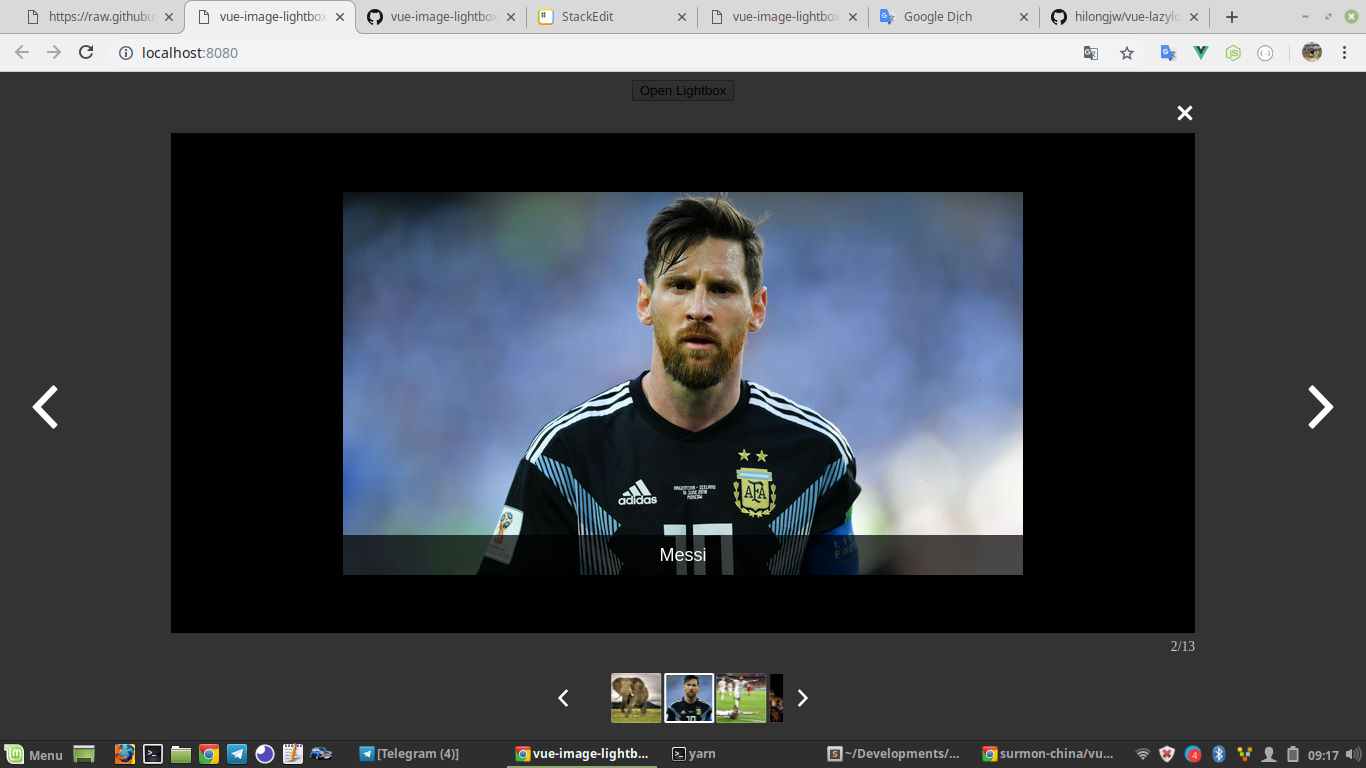Launch Firefox from the panel

click(125, 754)
